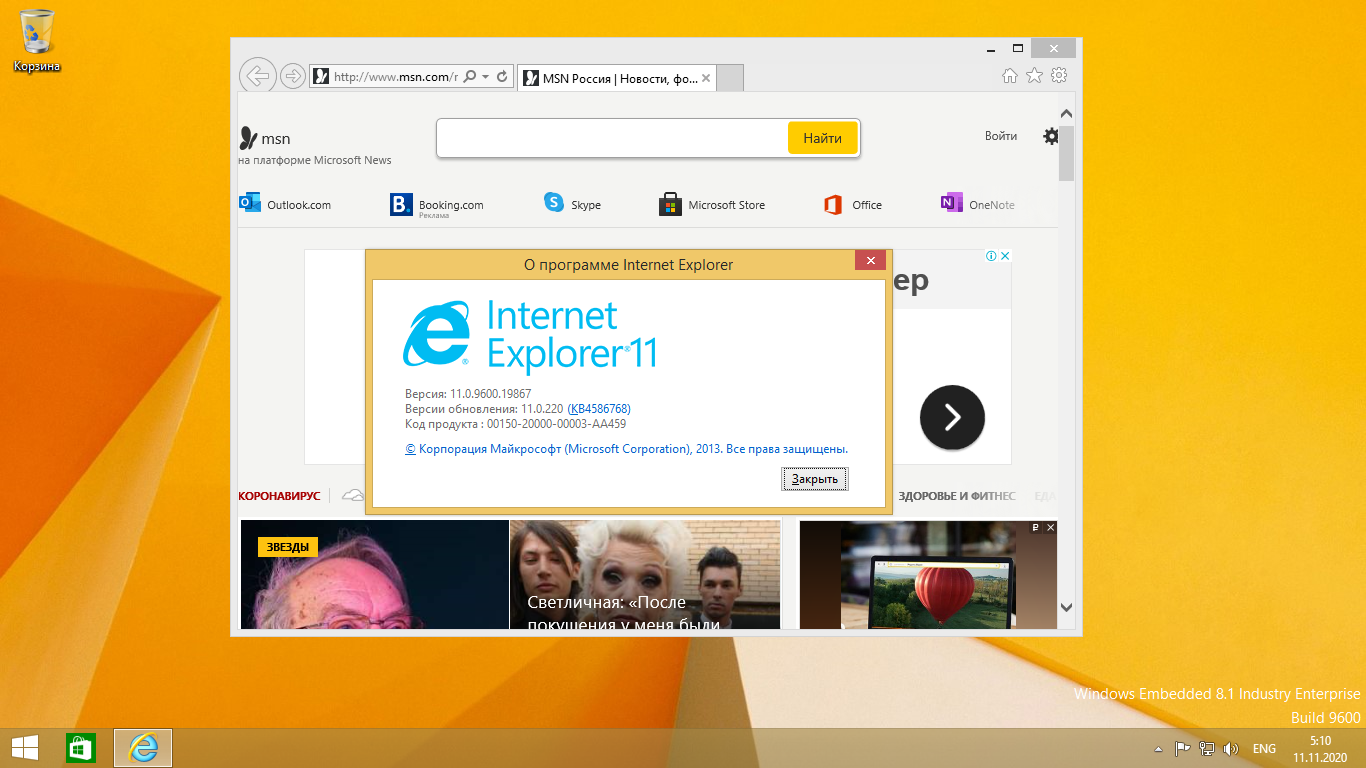Open the OneNote shortcut

(x=978, y=204)
